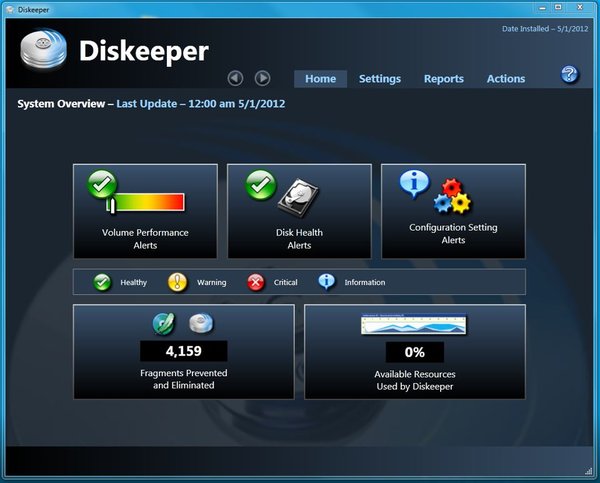Screen dimensions: 600x483
Task: Switch to the Home tab
Action: click(x=320, y=79)
